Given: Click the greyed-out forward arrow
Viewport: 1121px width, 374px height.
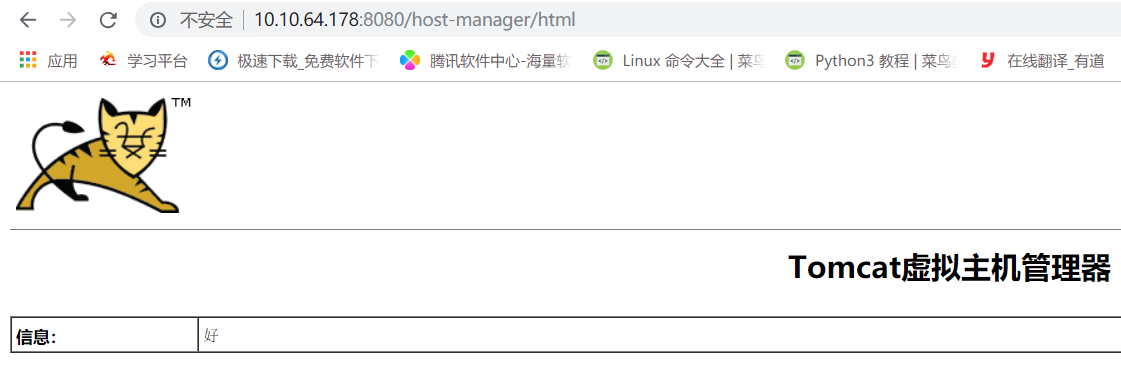Looking at the screenshot, I should click(x=68, y=21).
